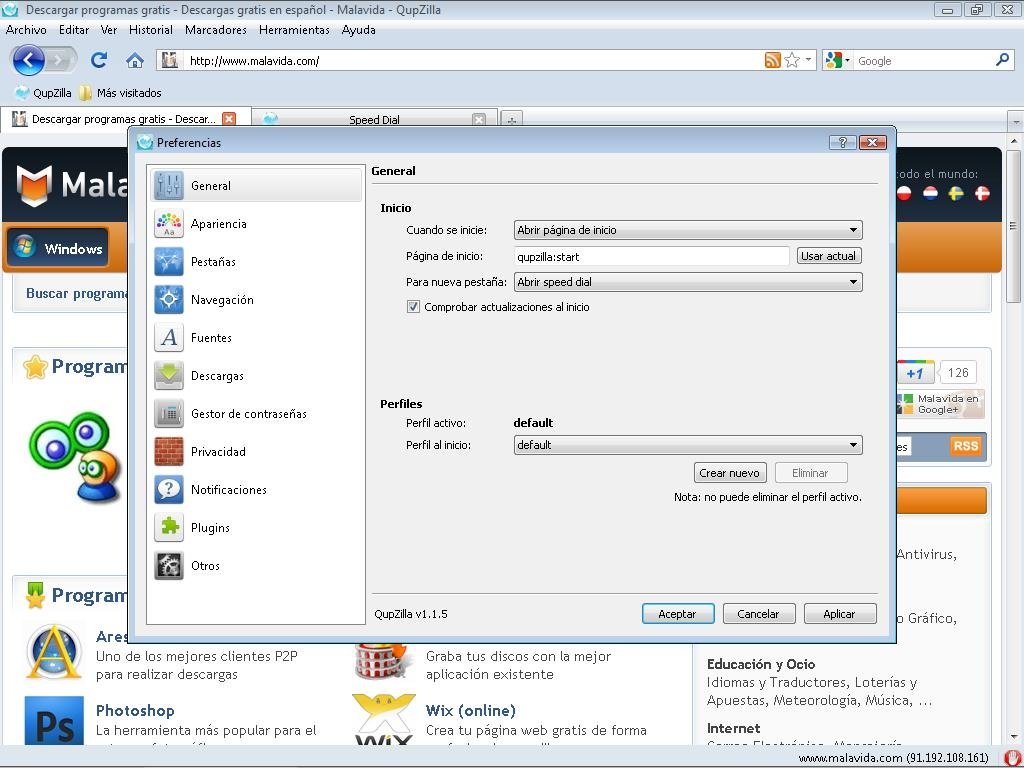Select the Privacidad brick wall icon

pos(168,451)
